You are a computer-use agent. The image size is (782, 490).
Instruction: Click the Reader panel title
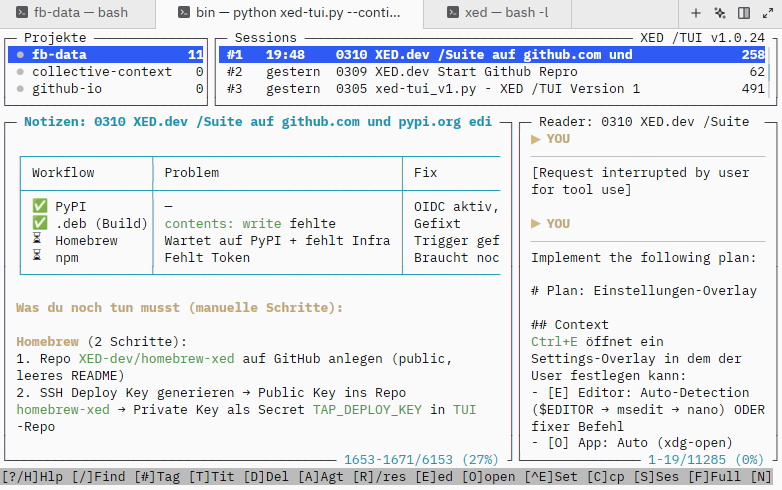pos(644,122)
